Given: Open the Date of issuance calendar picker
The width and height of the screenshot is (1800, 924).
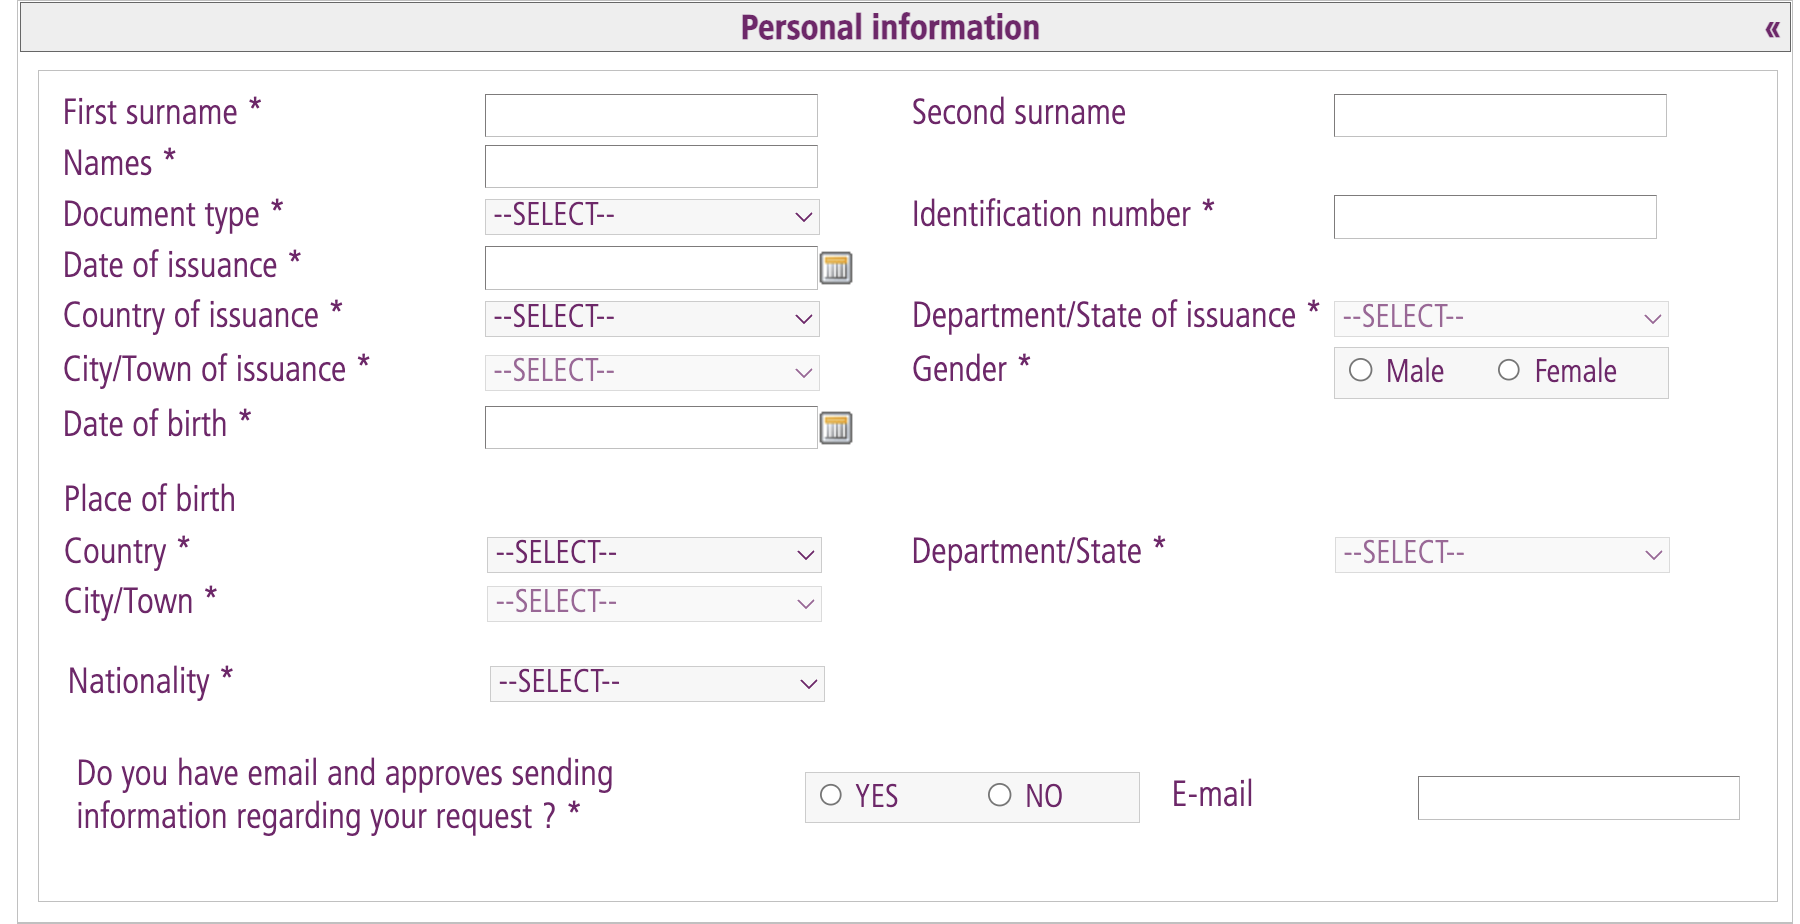Looking at the screenshot, I should point(836,268).
